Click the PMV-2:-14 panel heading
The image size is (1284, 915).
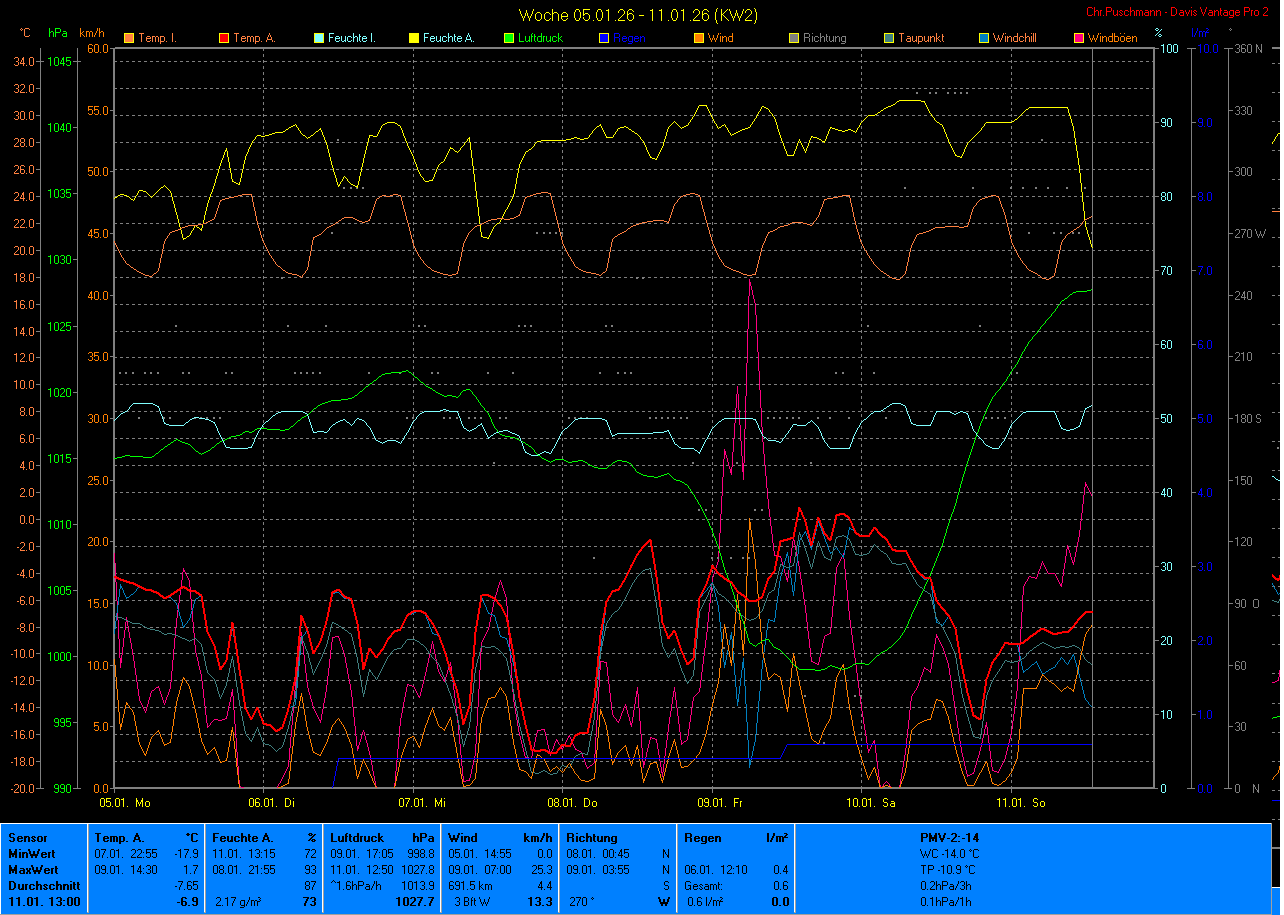point(949,838)
